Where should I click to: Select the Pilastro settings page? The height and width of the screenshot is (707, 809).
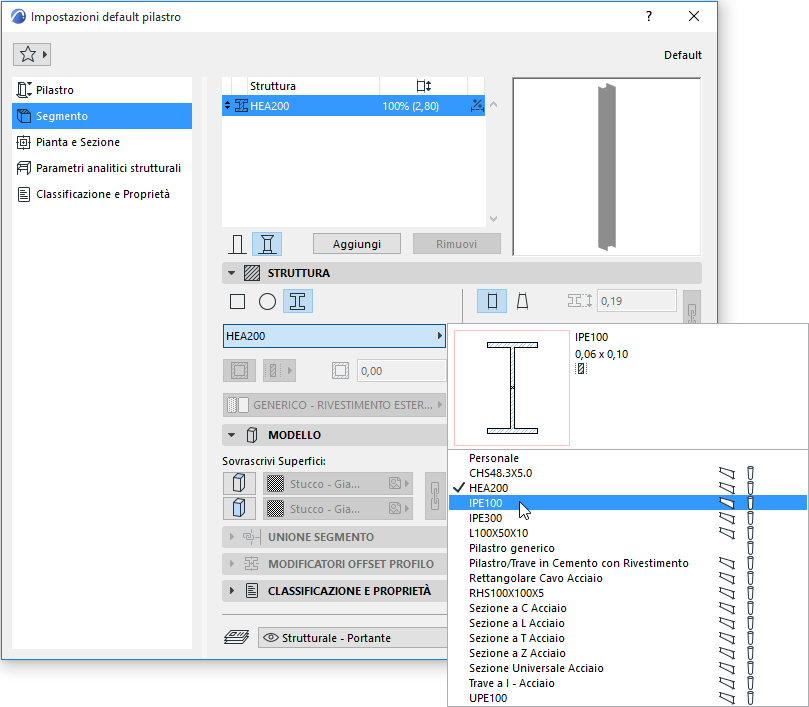coord(102,90)
